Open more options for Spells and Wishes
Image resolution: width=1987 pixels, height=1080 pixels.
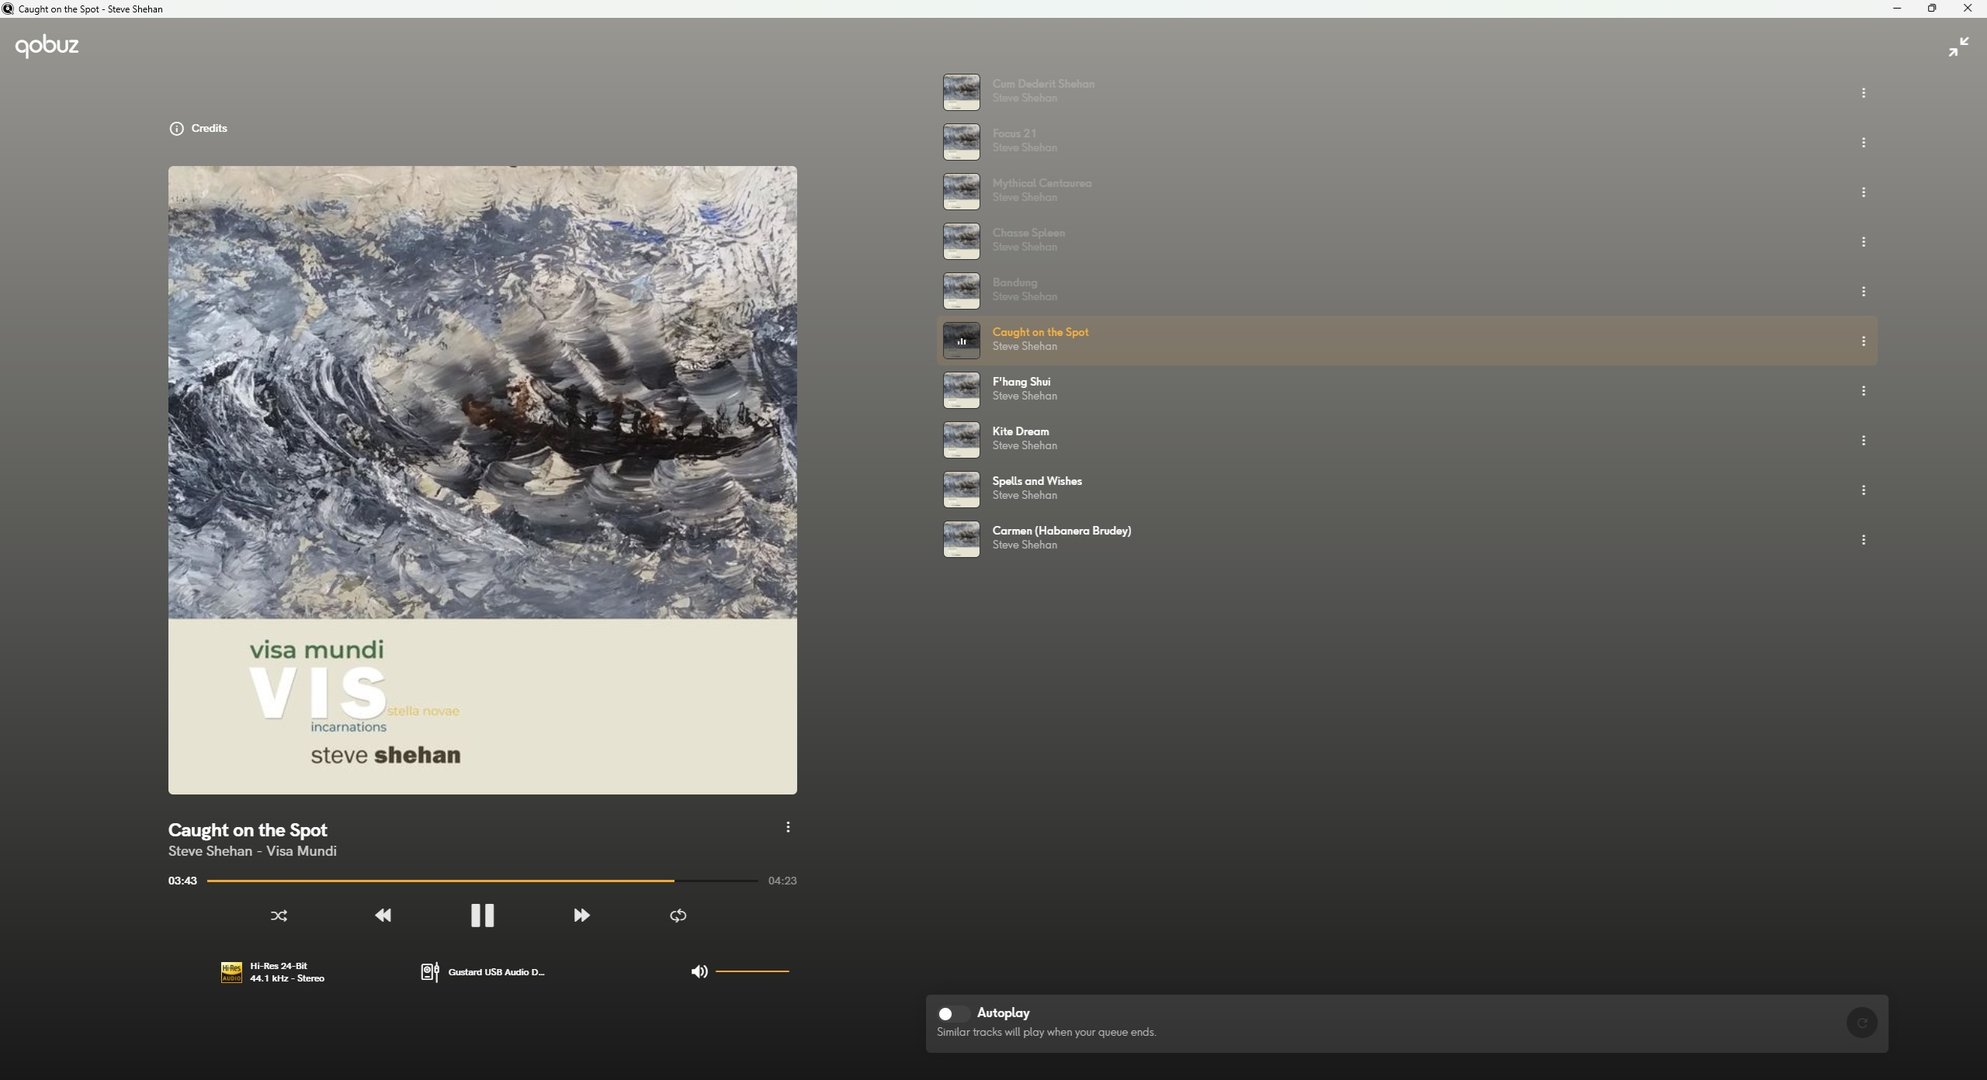(1863, 490)
